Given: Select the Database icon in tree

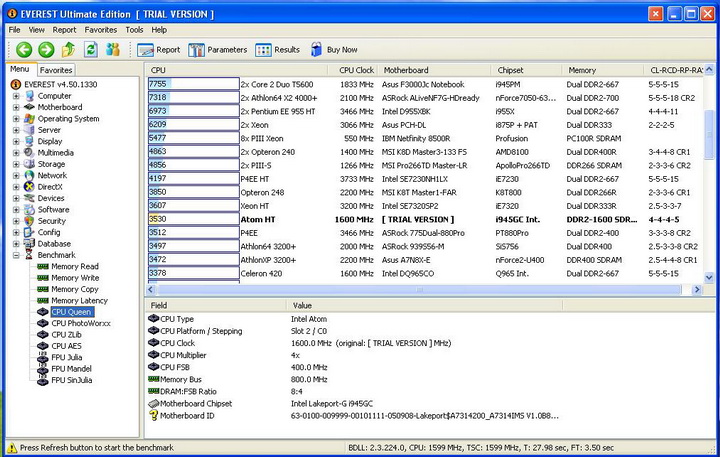Looking at the screenshot, I should pos(29,243).
